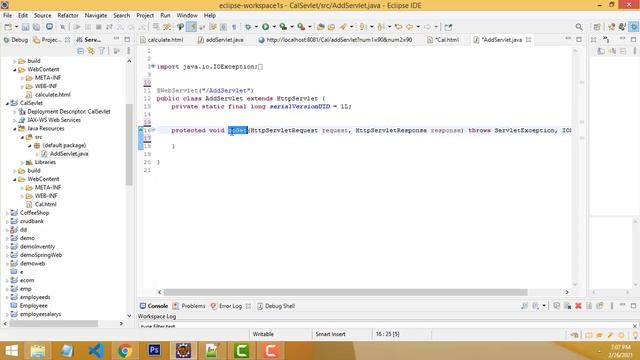Select the demoSpringWeb project
This screenshot has width=640, height=360.
(41, 255)
